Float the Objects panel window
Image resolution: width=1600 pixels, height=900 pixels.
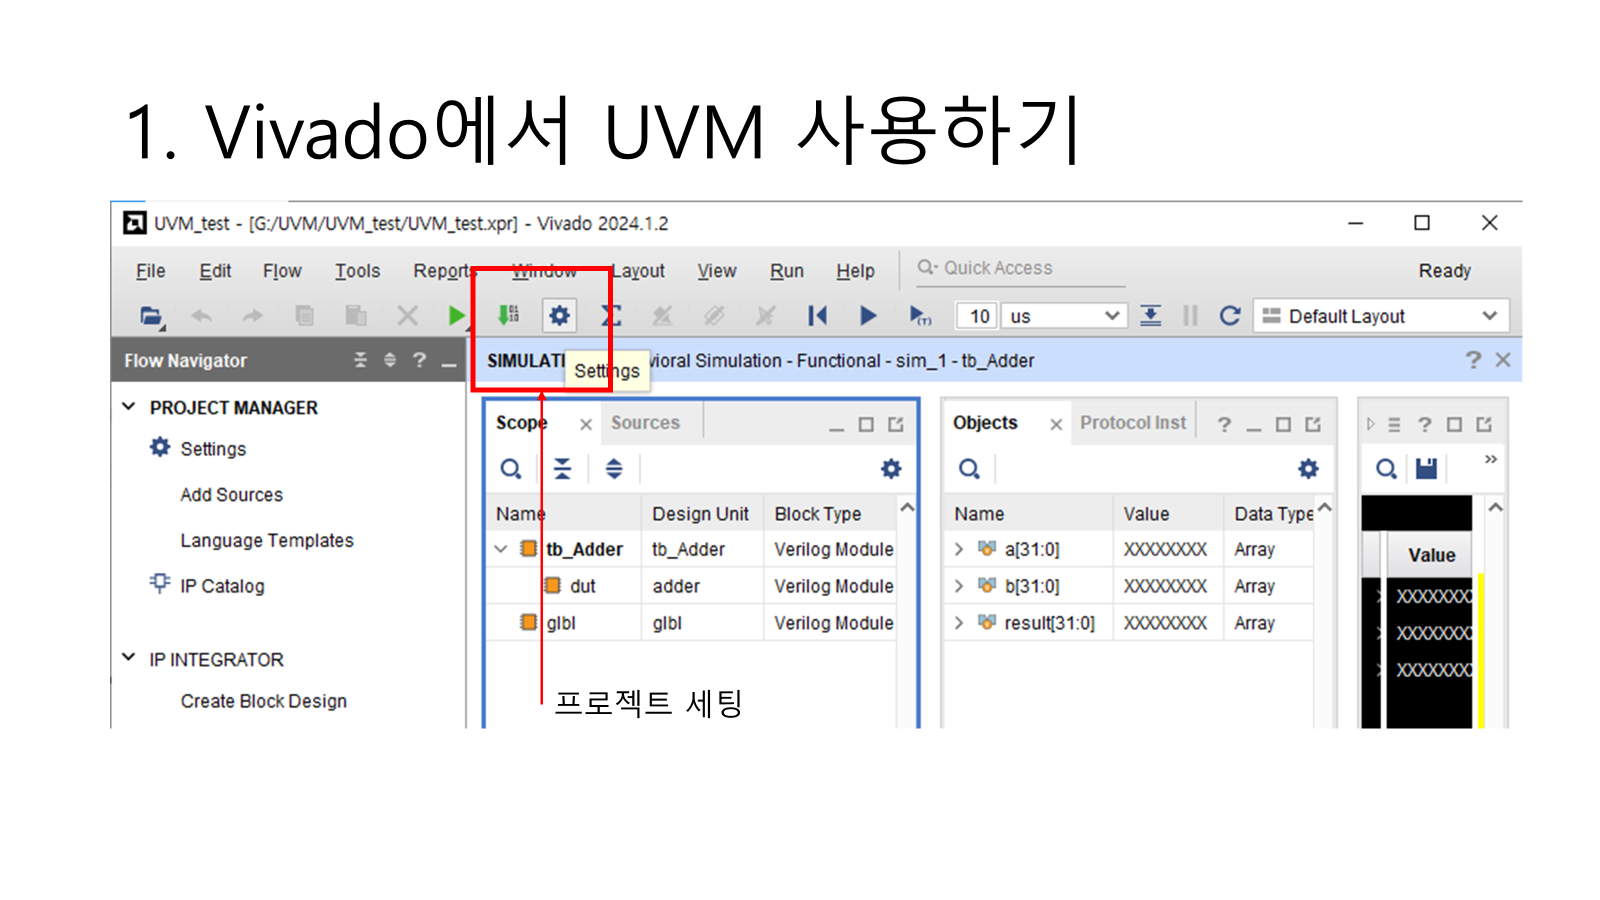1313,424
